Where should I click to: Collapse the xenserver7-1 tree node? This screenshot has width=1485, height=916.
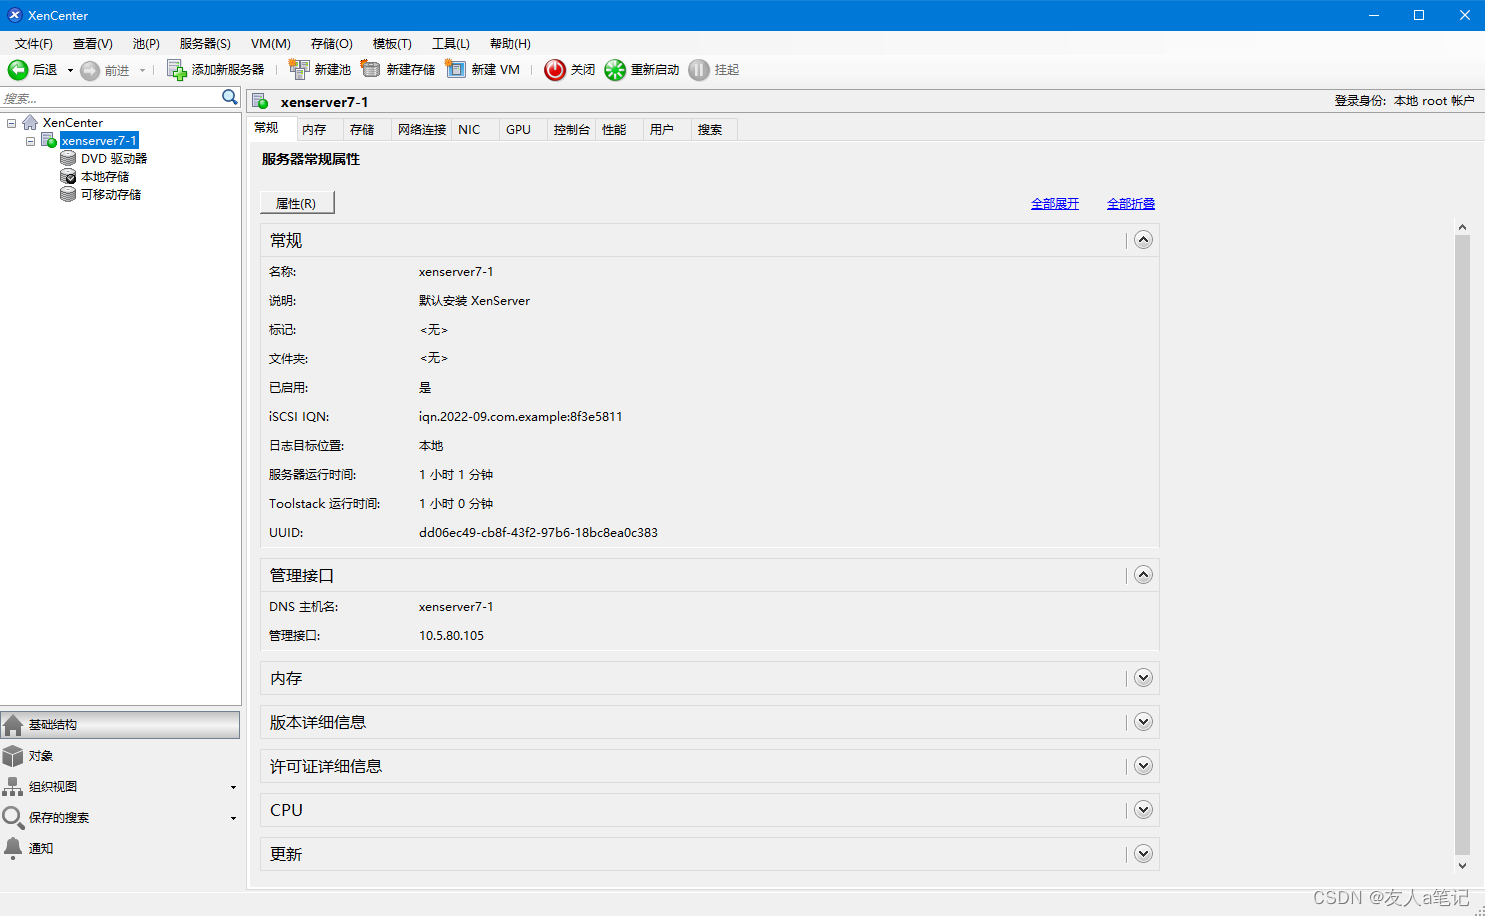(31, 141)
